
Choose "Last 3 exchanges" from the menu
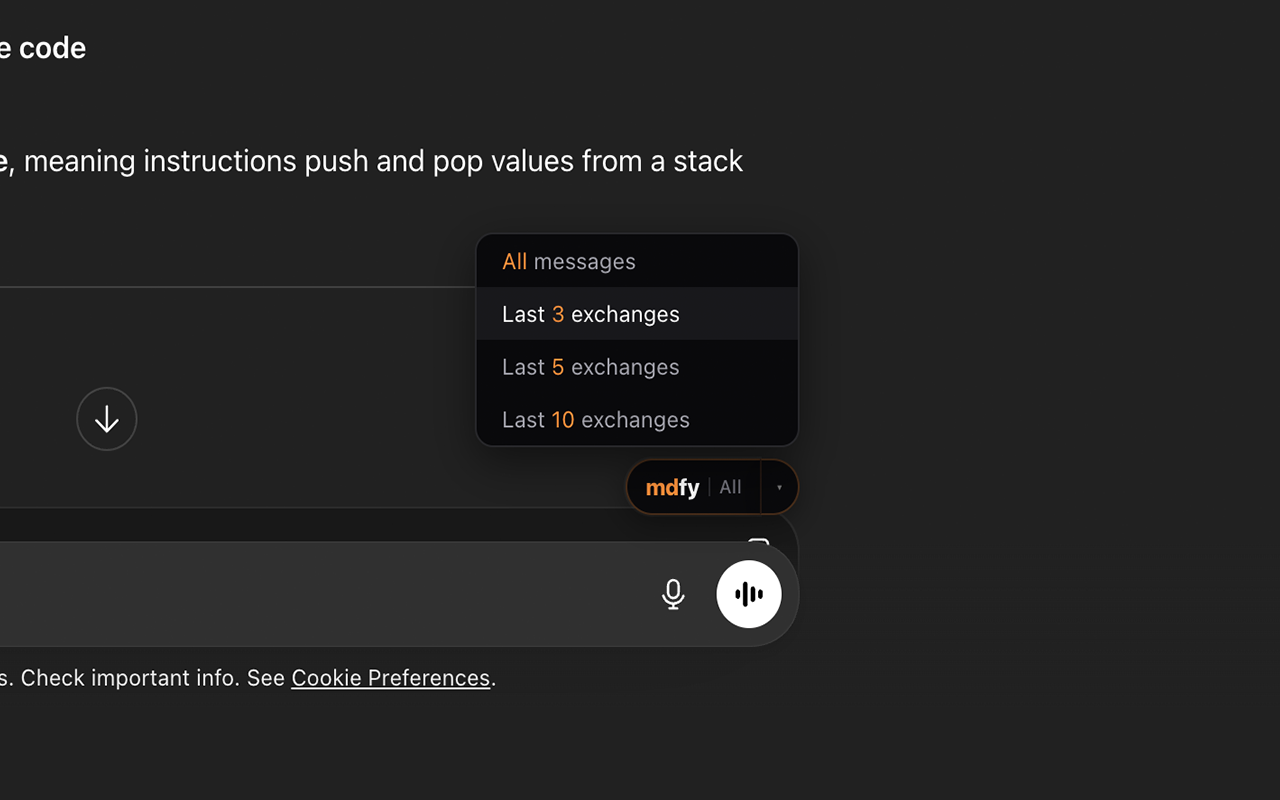click(x=637, y=314)
